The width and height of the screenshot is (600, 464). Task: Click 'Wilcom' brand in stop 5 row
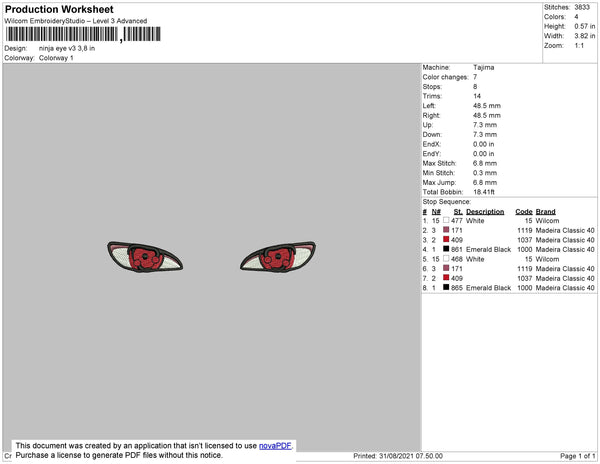547,259
